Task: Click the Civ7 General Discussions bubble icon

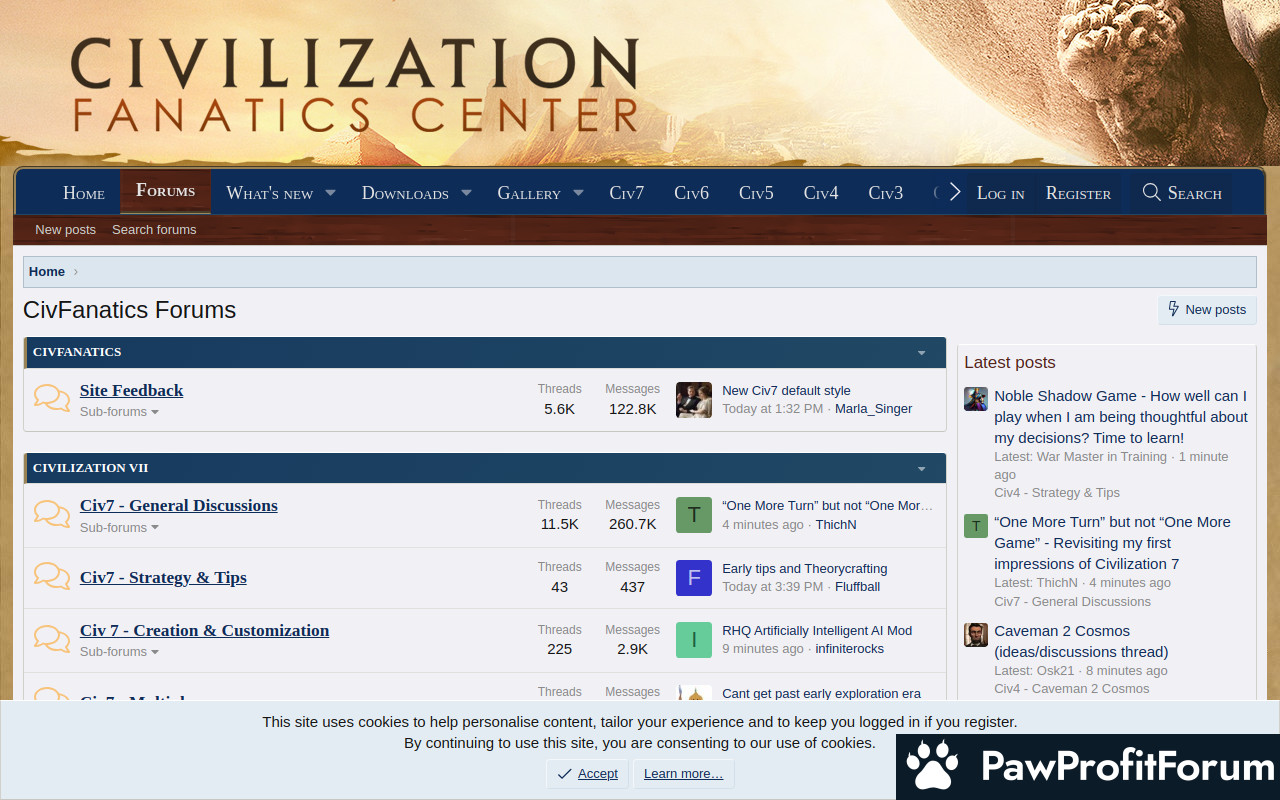Action: point(52,514)
